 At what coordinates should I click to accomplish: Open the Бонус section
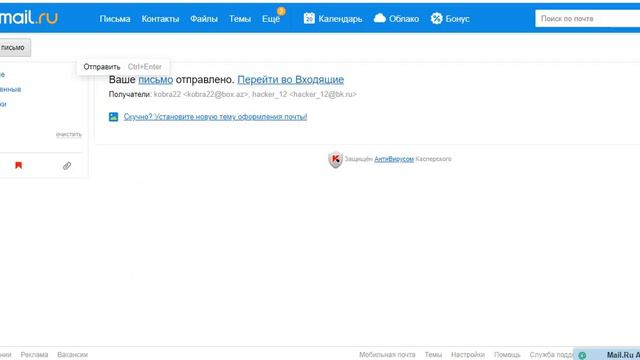tap(457, 19)
